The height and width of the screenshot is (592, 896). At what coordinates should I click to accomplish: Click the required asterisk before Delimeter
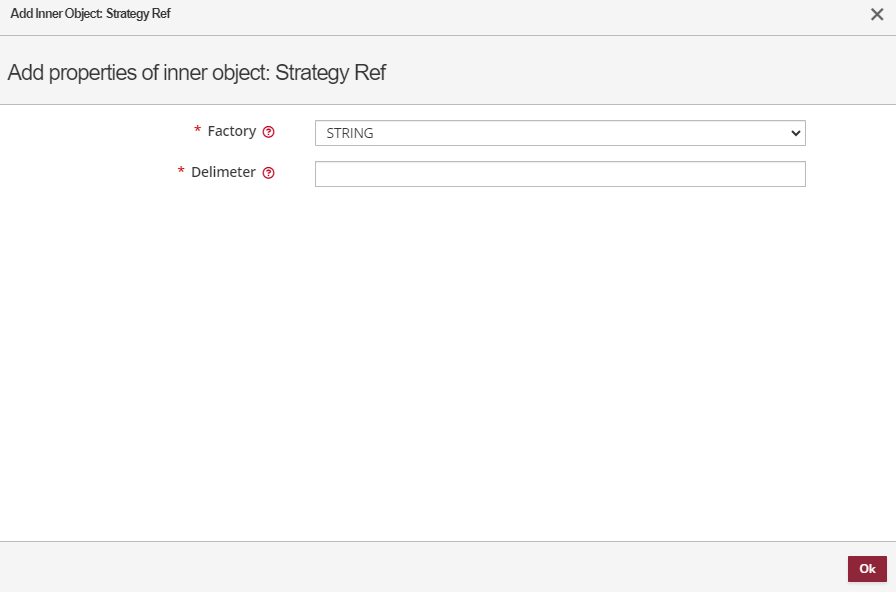181,172
